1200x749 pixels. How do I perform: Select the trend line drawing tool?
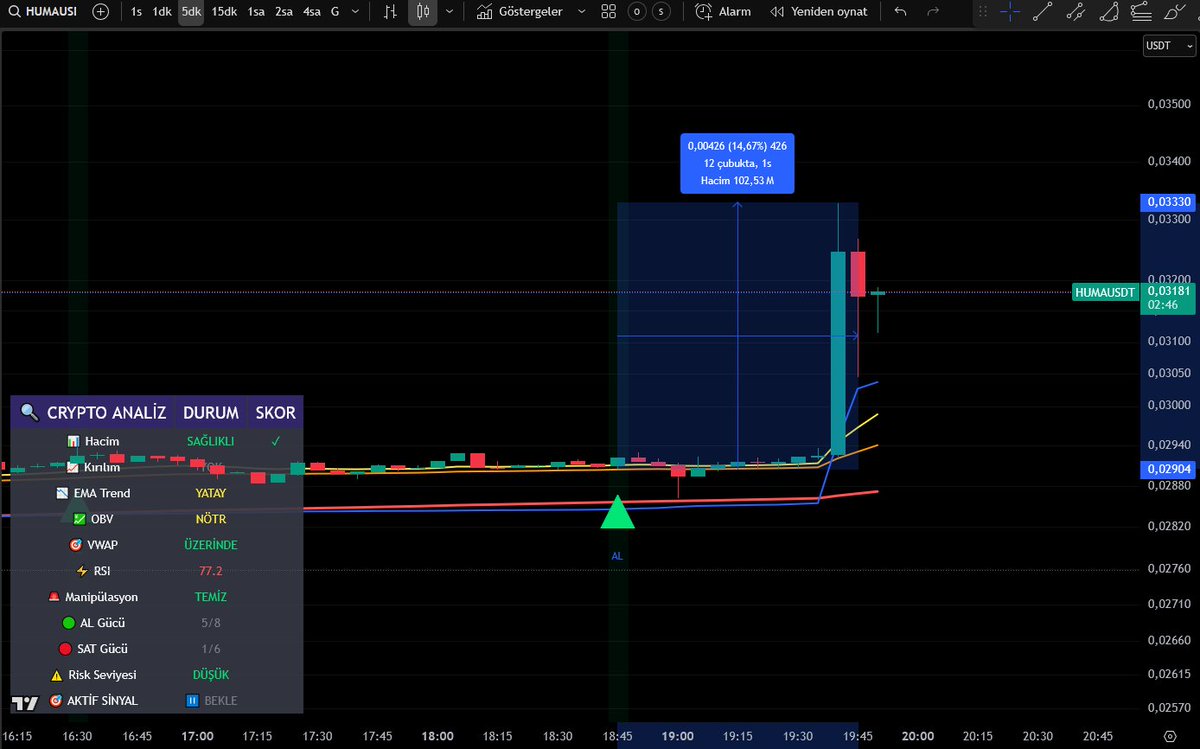coord(1042,12)
